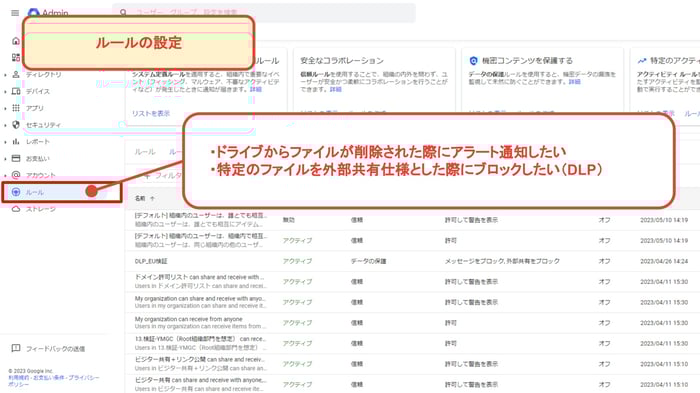Screen dimensions: 700x393
Task: Expand the デバイス sidebar section
Action: [5, 92]
